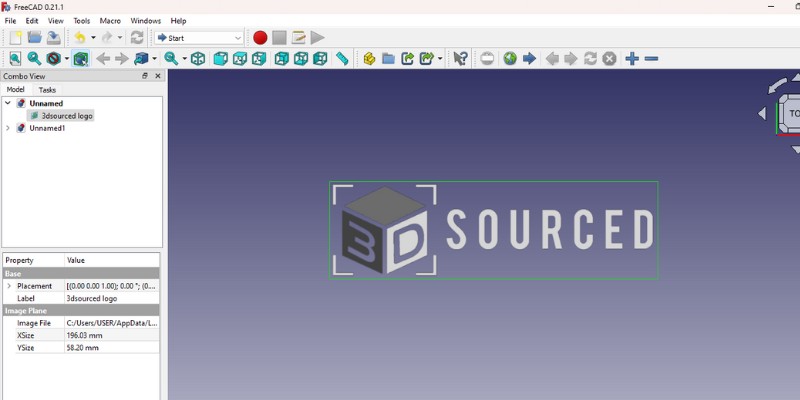Select the 3dsourced logo tree item
The image size is (800, 400).
click(x=67, y=116)
